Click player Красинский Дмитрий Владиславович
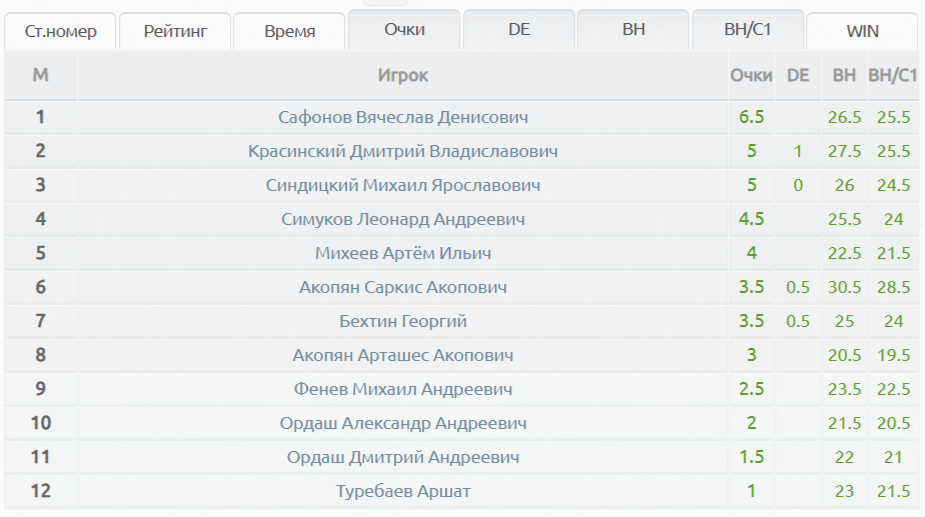The image size is (925, 517). pos(403,151)
